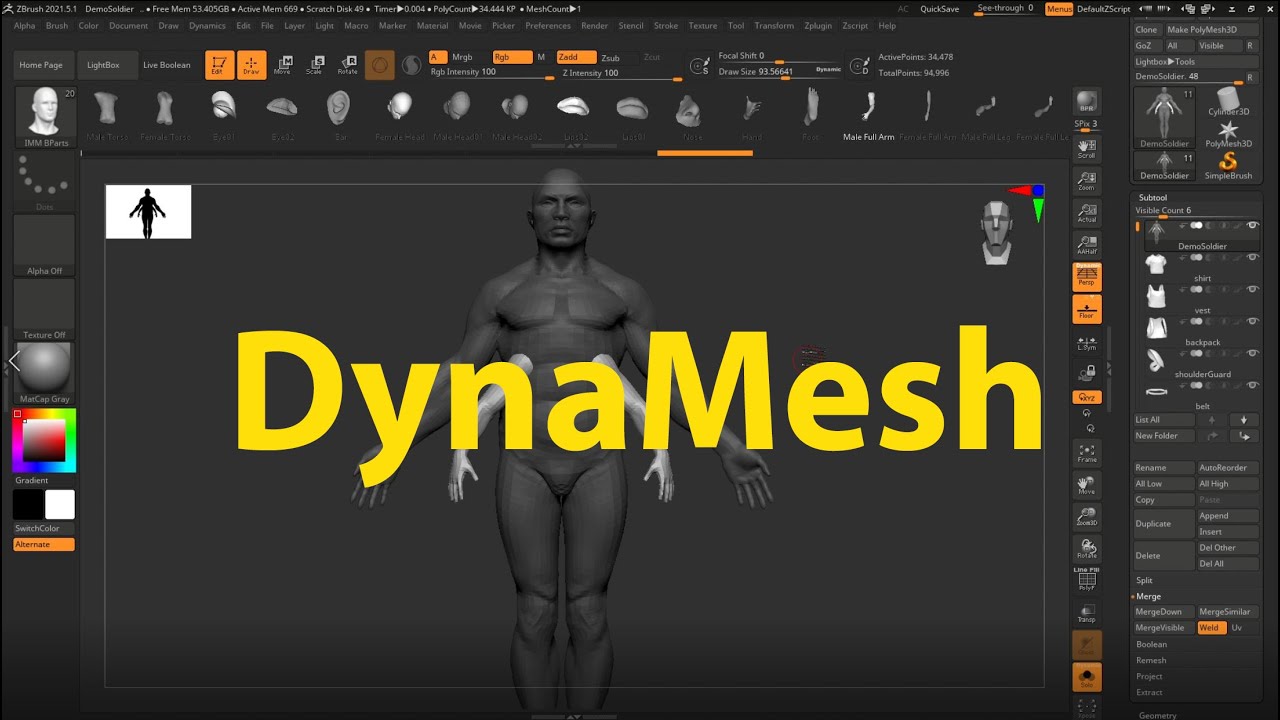Viewport: 1280px width, 720px height.
Task: Open the IMM BParts brush picker
Action: 46,116
